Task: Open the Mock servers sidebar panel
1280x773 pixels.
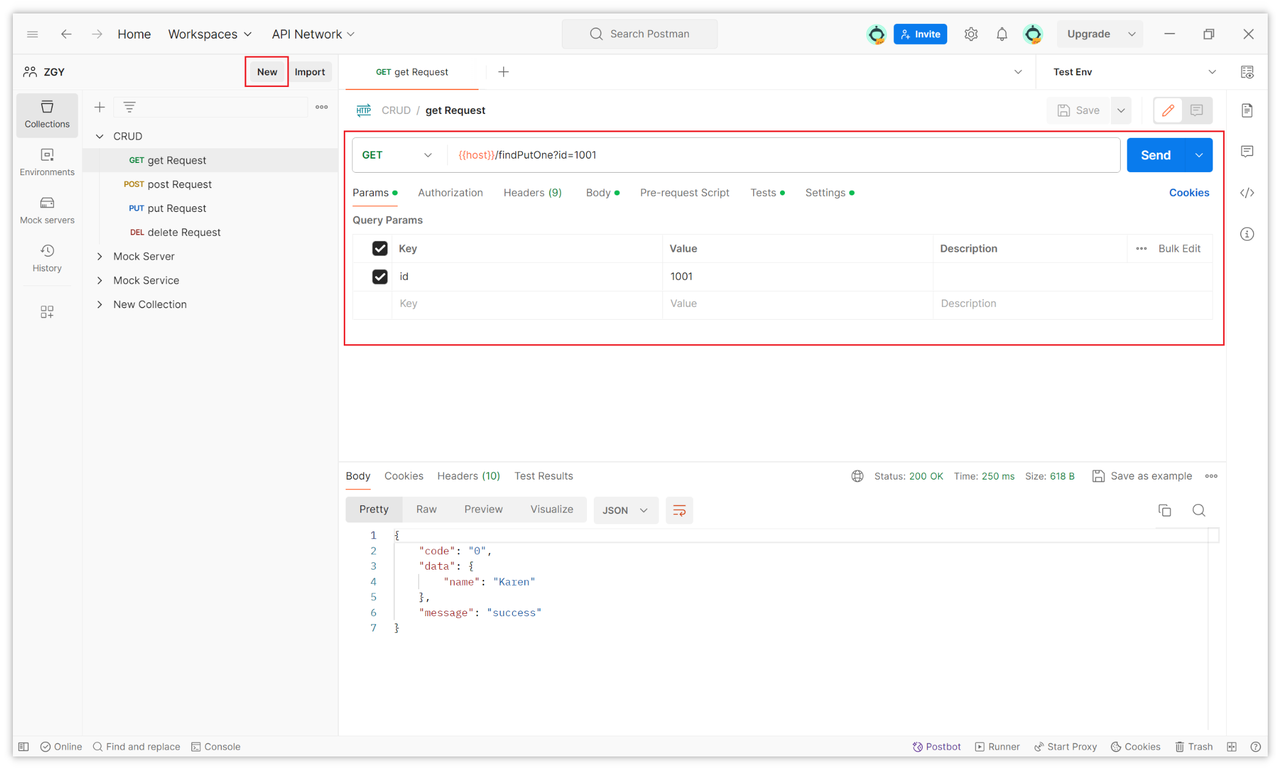Action: [47, 210]
